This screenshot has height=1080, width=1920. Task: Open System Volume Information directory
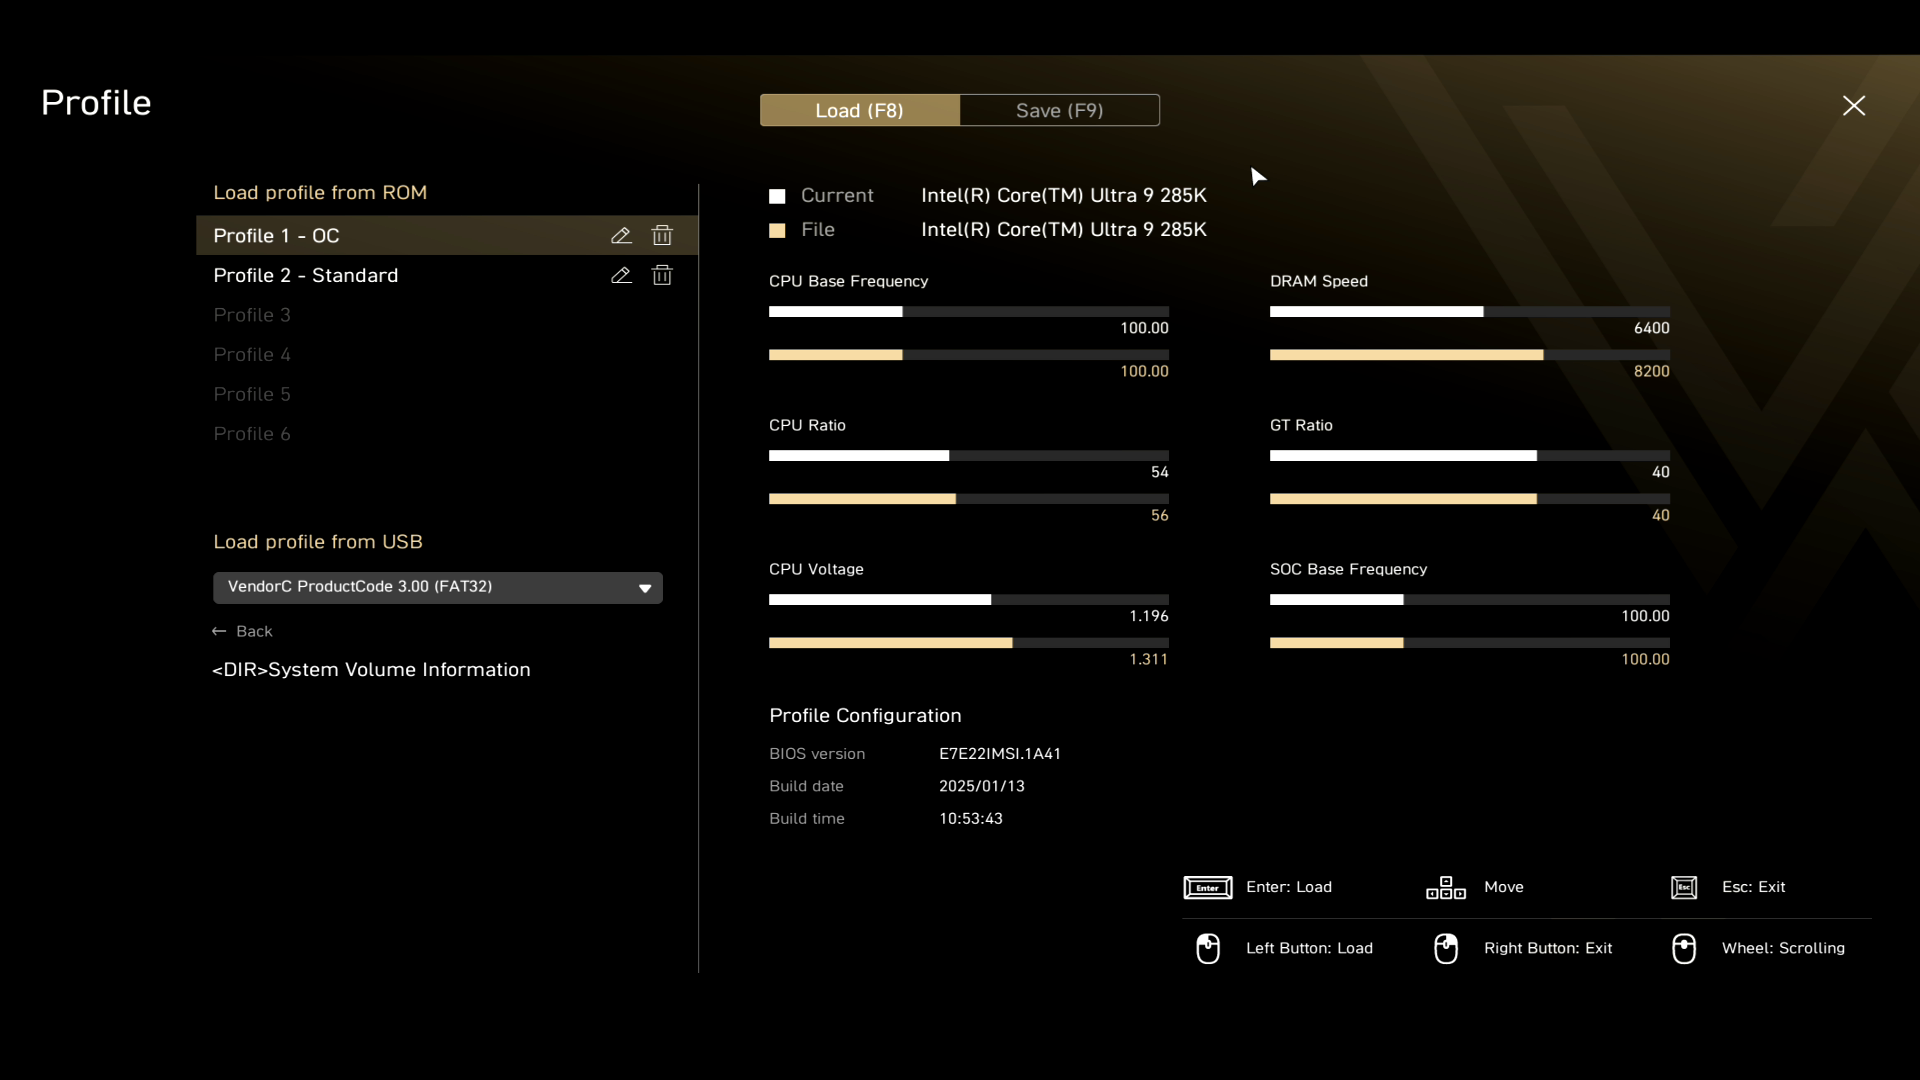coord(371,670)
